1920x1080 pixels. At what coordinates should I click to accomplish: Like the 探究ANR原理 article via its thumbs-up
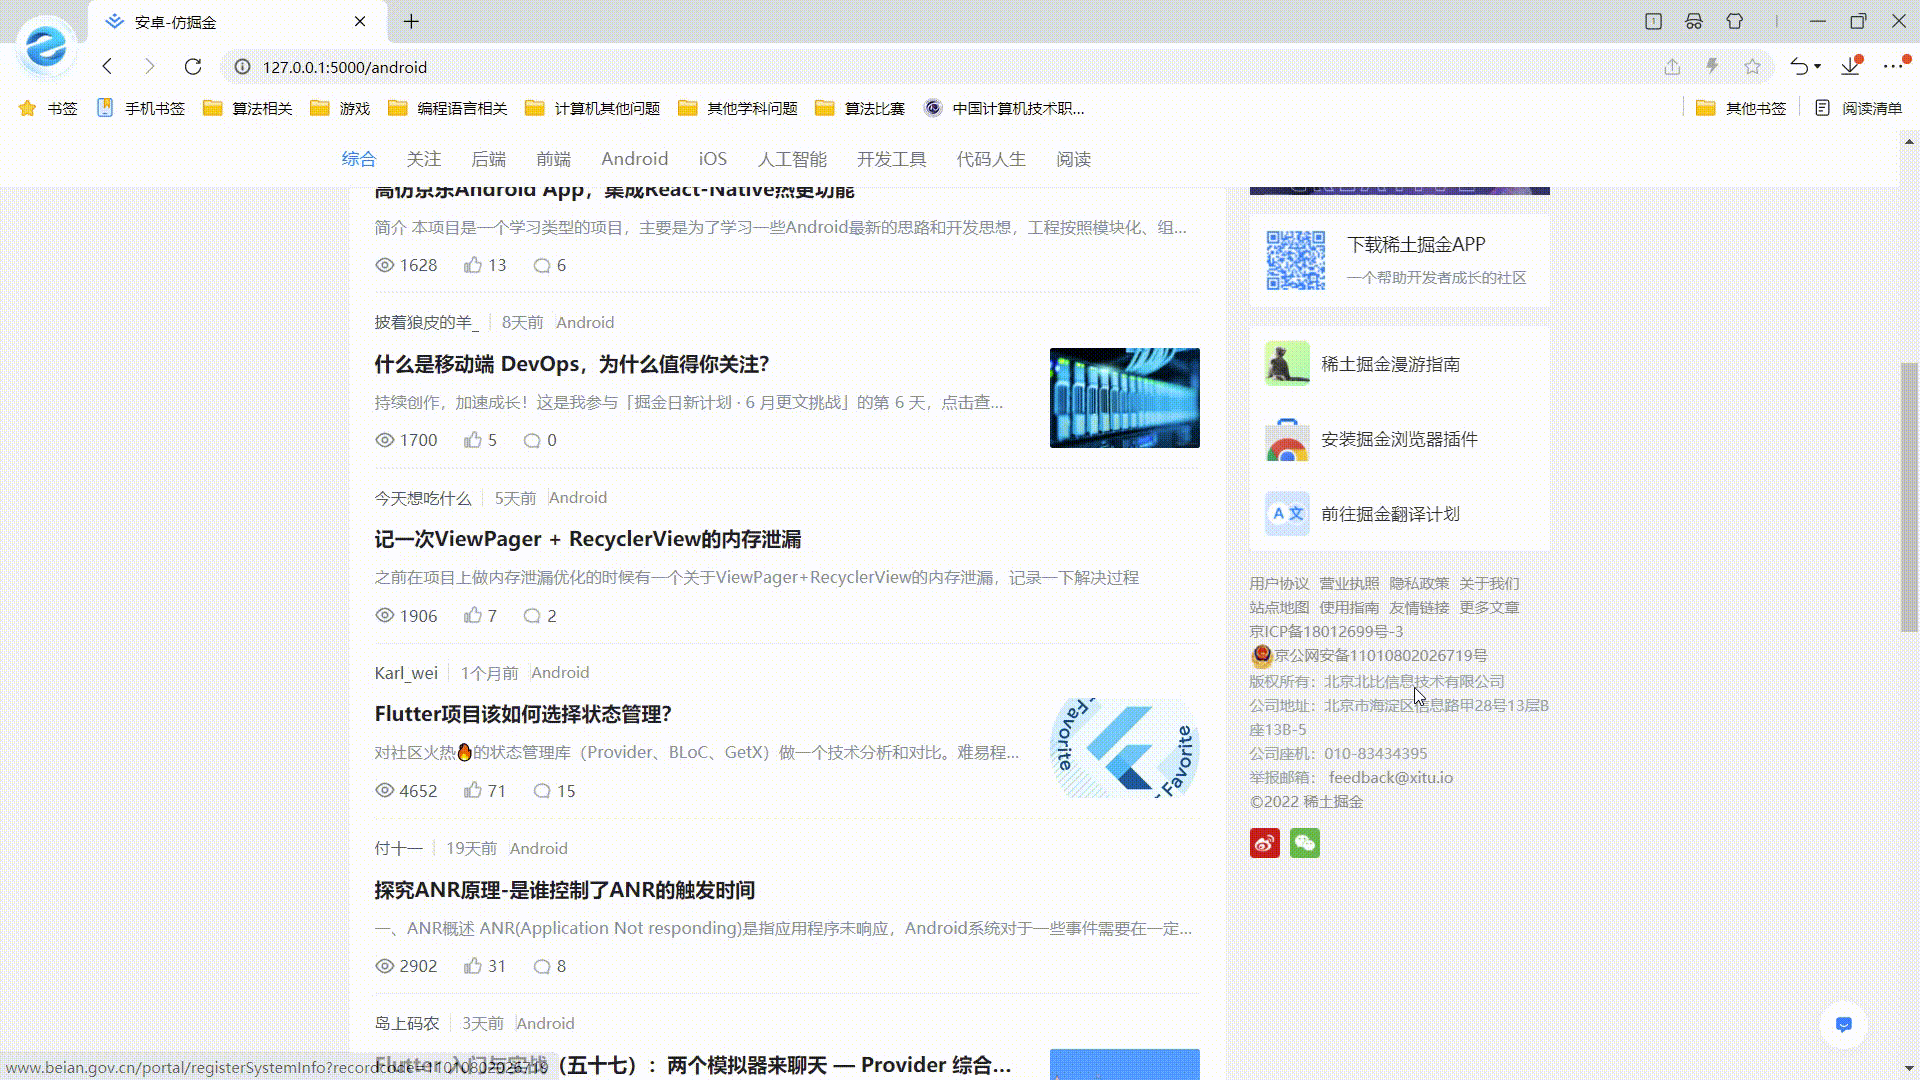coord(473,966)
